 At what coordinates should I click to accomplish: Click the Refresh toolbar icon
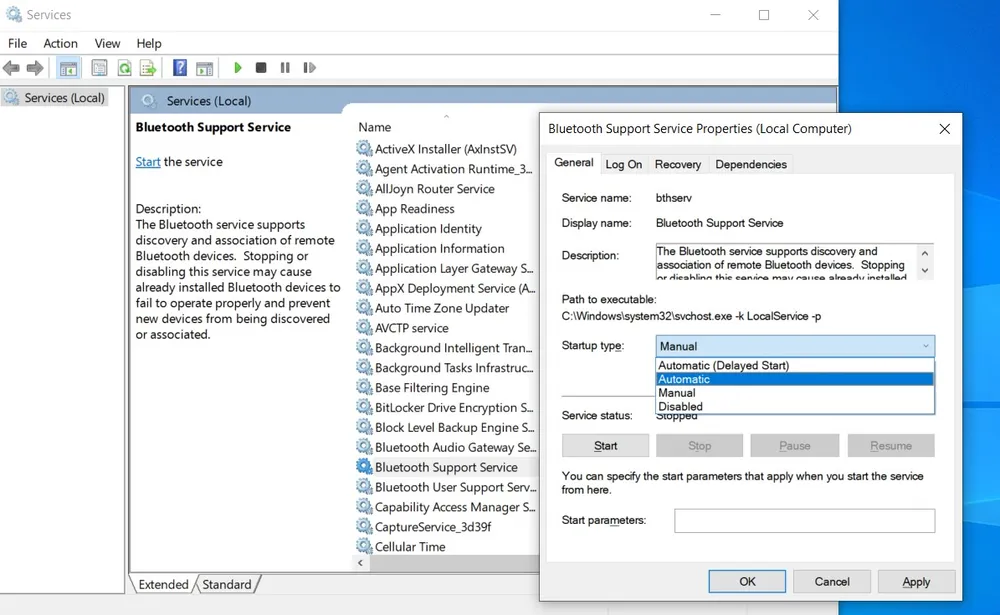pyautogui.click(x=124, y=68)
